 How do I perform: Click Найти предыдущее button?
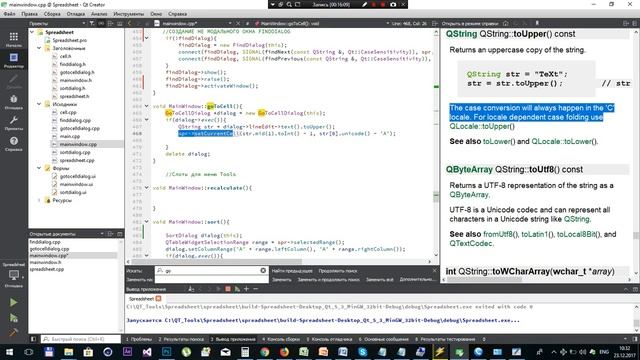tap(292, 271)
